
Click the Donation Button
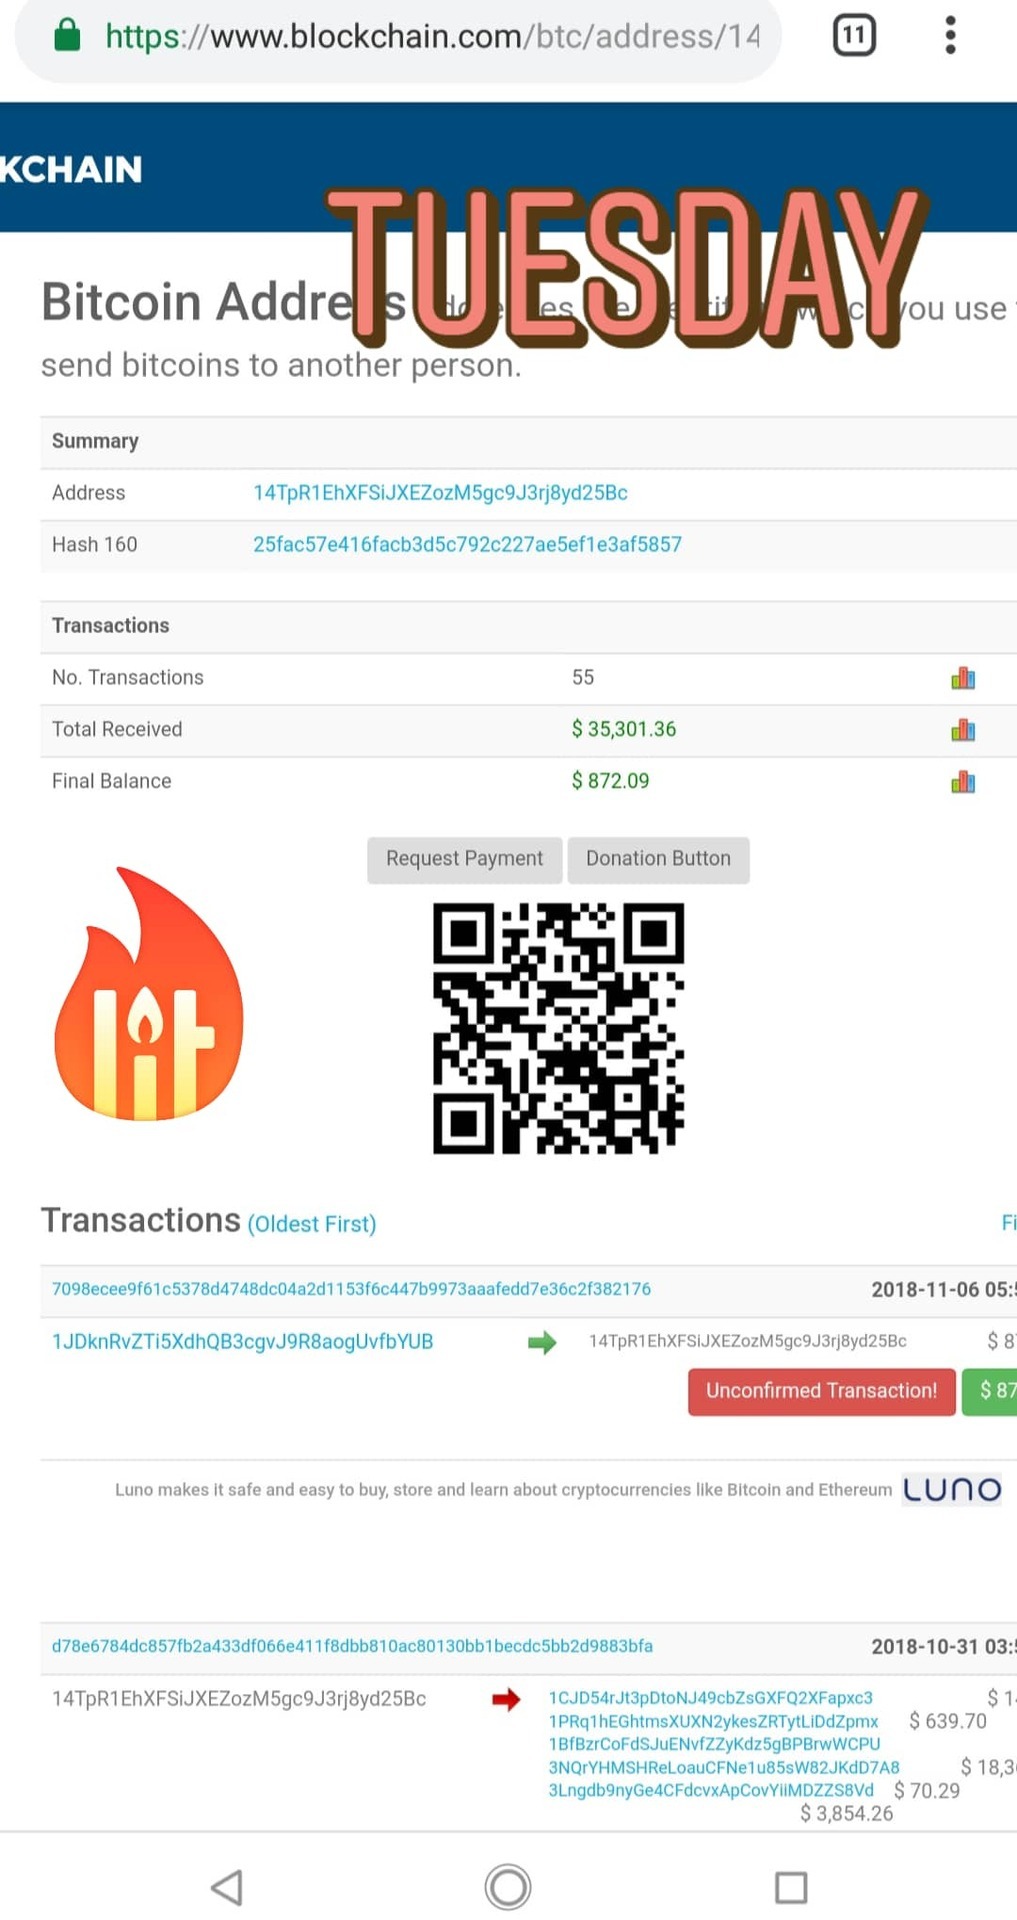658,859
